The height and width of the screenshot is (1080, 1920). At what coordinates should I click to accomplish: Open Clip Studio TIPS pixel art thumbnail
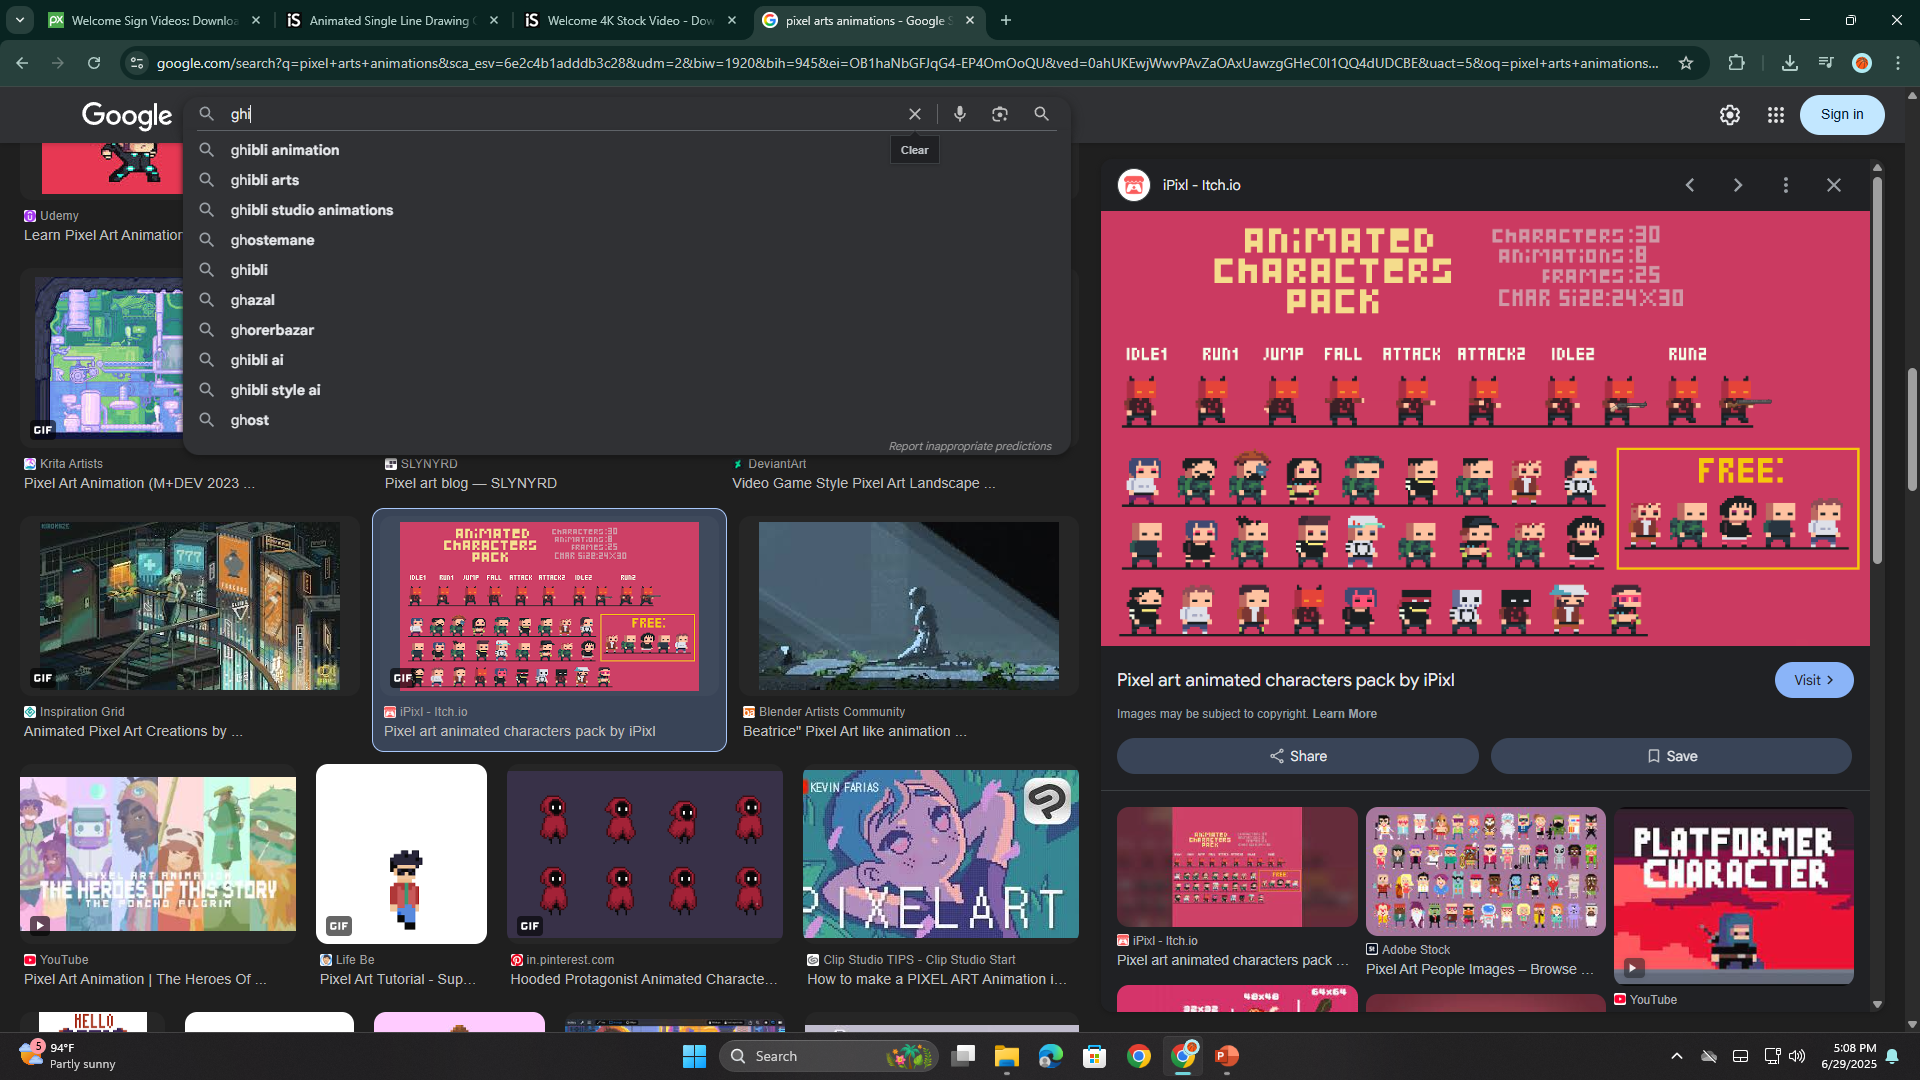point(940,855)
